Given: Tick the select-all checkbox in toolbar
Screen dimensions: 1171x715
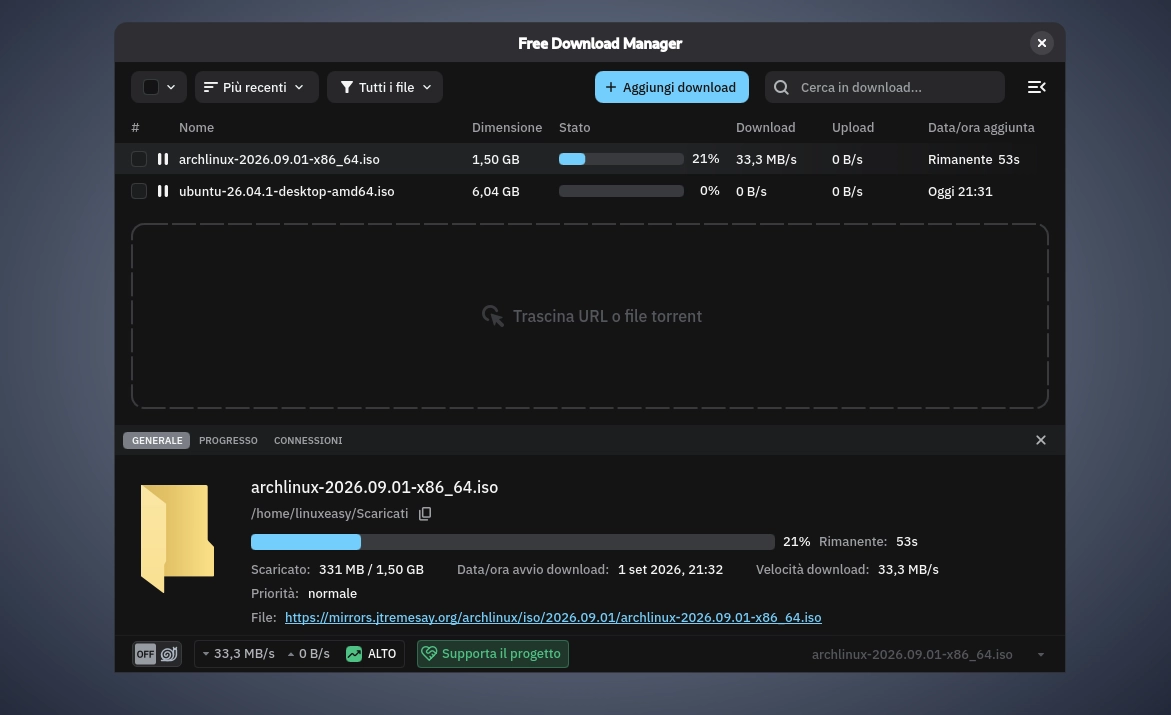Looking at the screenshot, I should click(x=151, y=87).
